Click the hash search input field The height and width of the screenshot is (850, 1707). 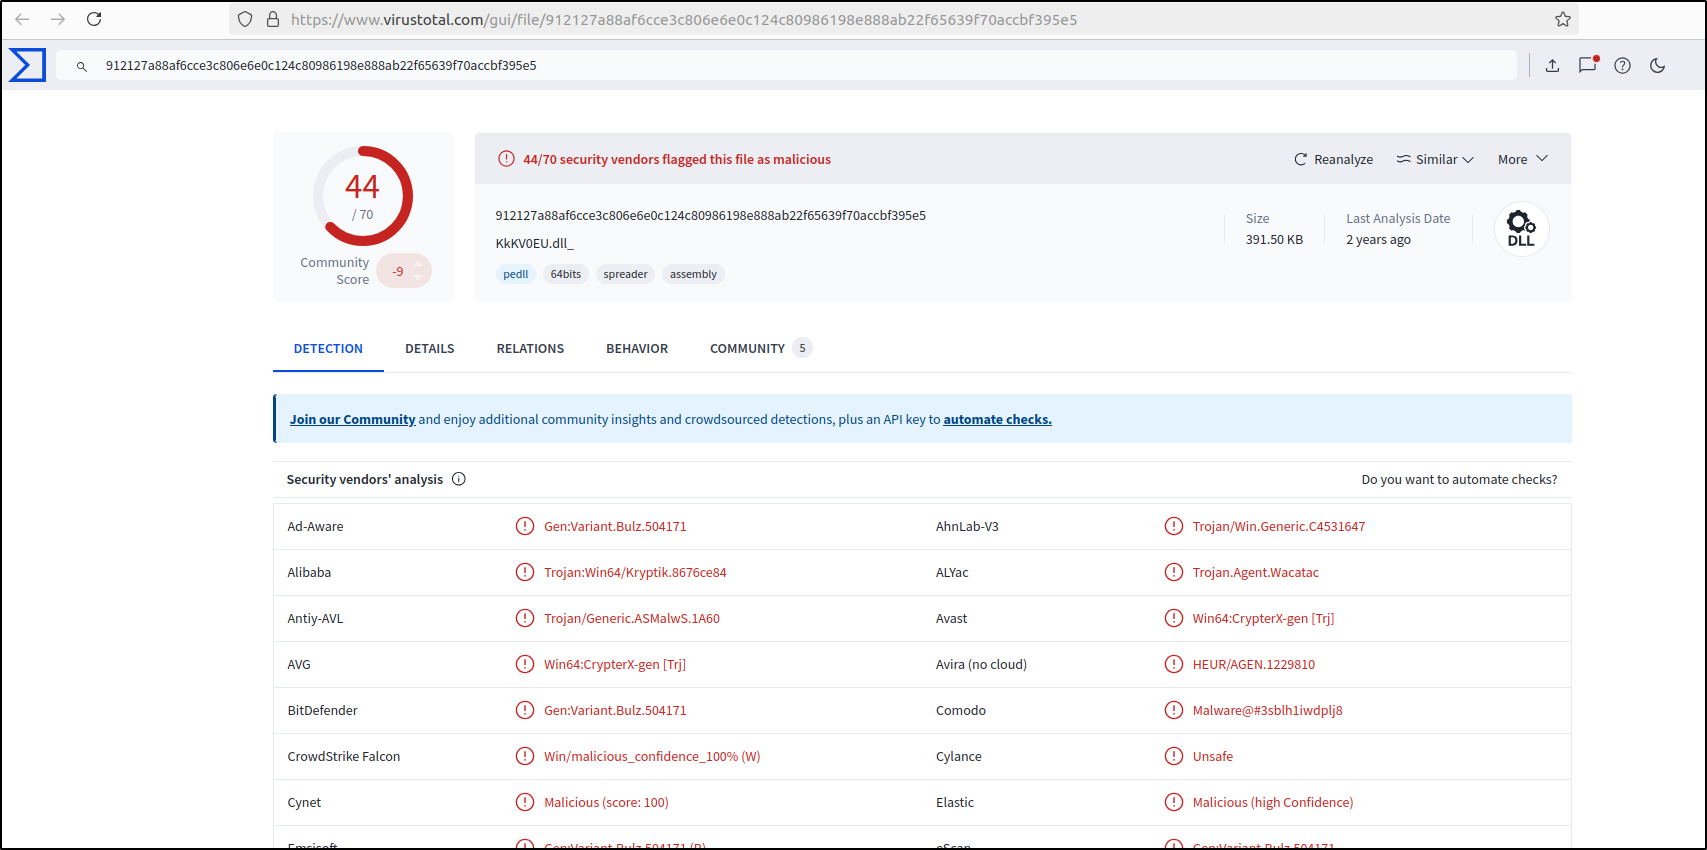coord(780,66)
